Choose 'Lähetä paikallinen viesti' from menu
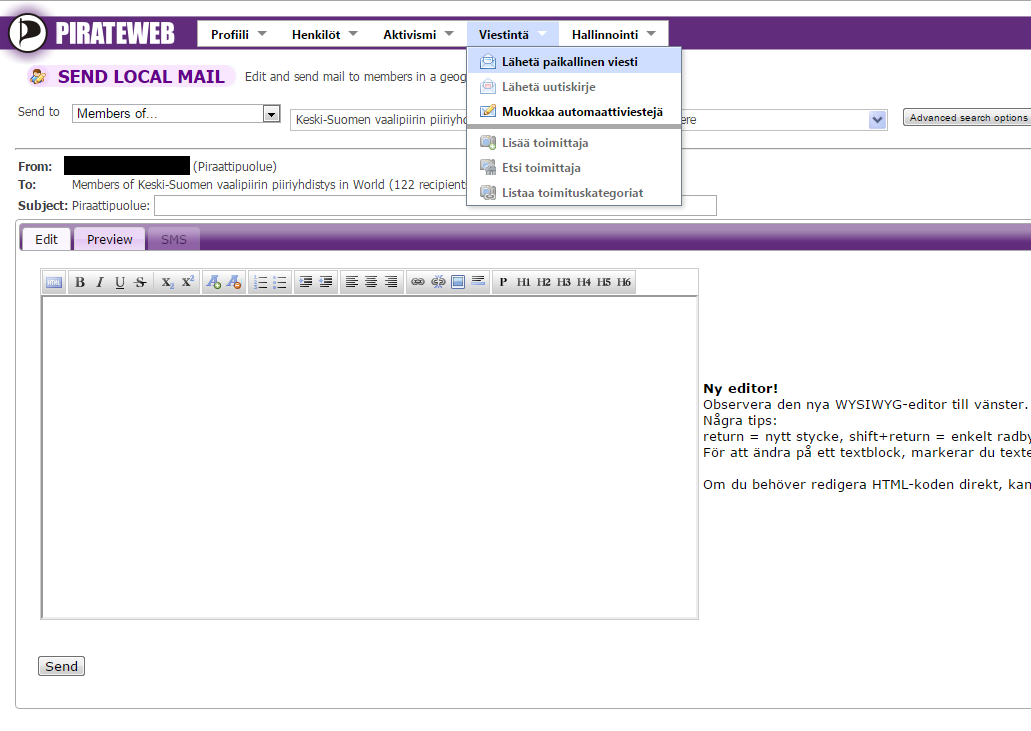The width and height of the screenshot is (1031, 731). coord(569,62)
